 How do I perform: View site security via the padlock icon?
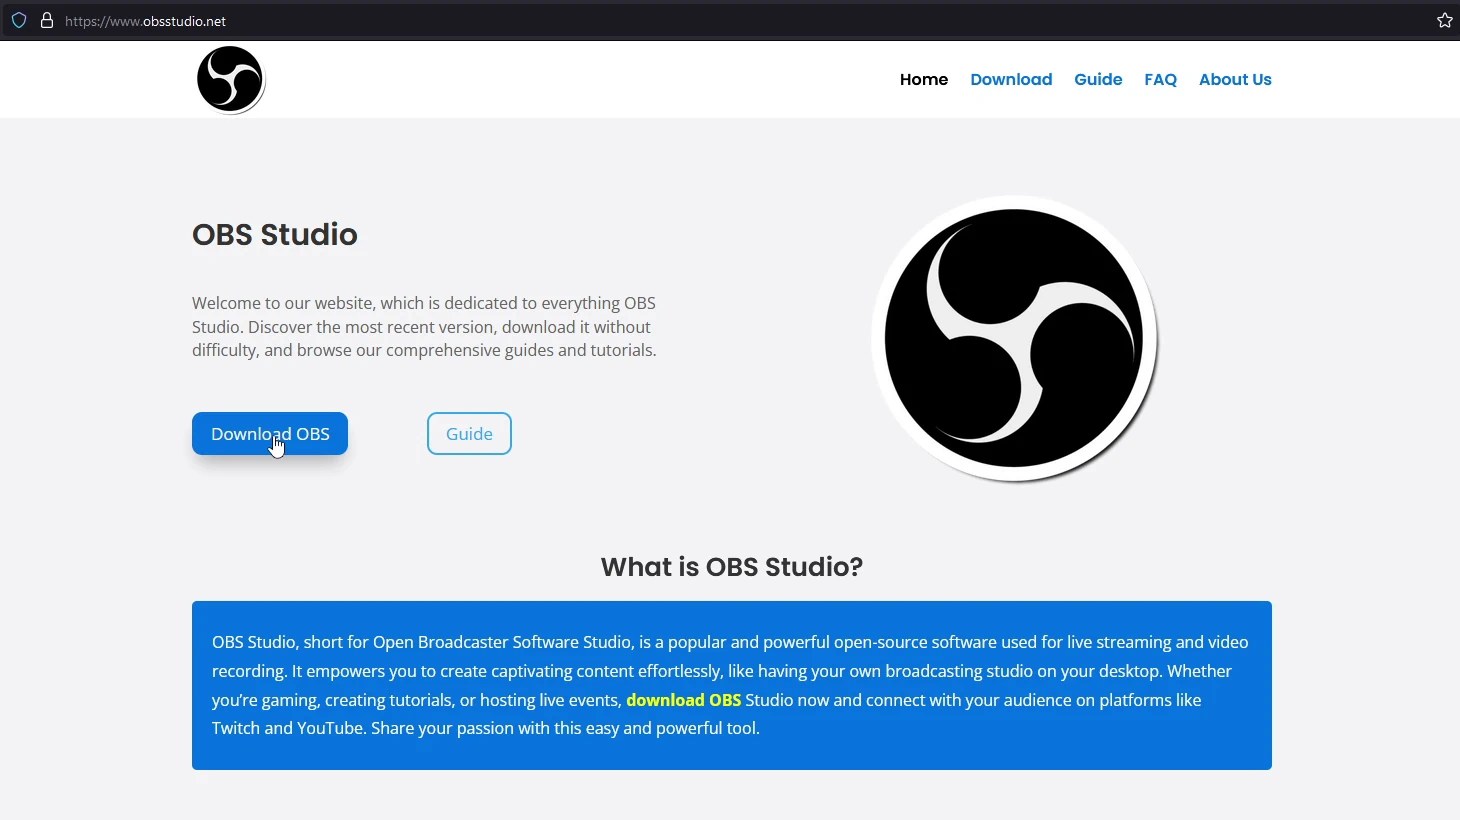pyautogui.click(x=45, y=20)
